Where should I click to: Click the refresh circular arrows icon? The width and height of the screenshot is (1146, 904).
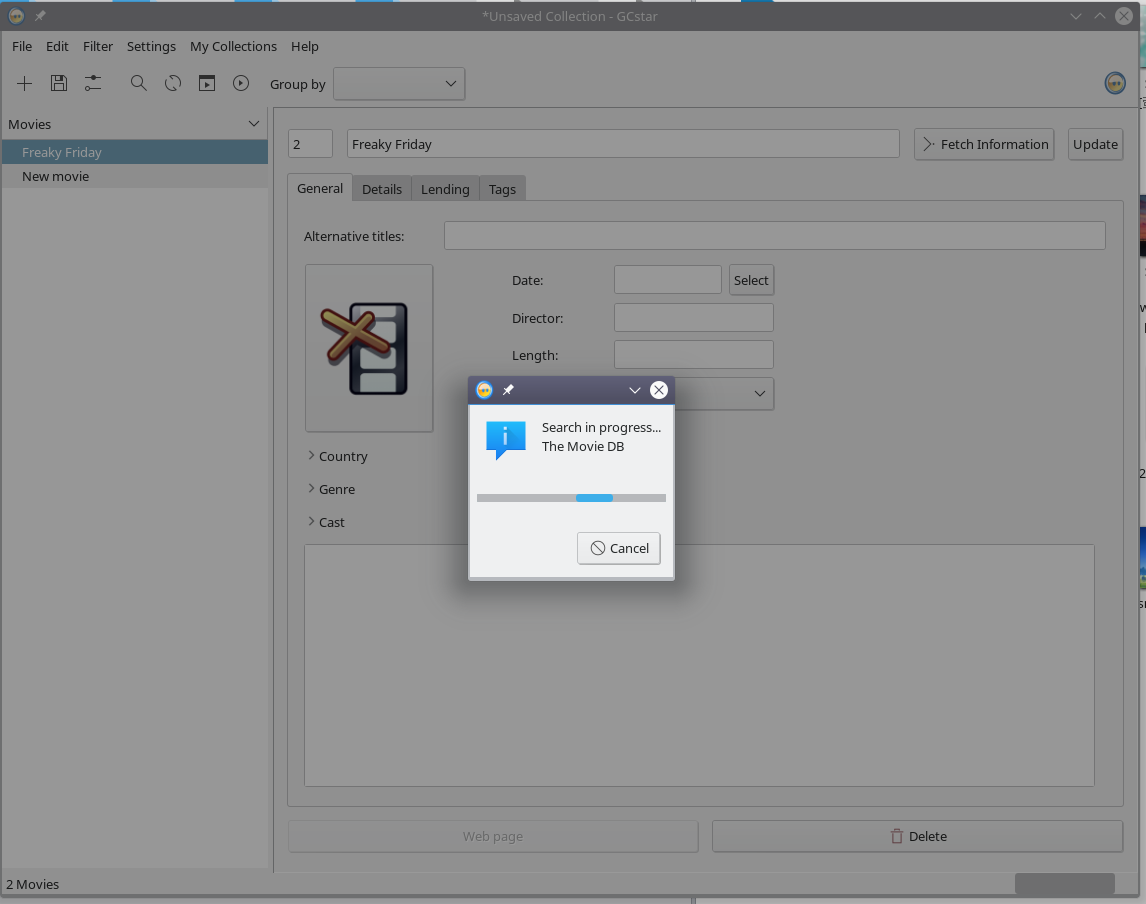[173, 84]
